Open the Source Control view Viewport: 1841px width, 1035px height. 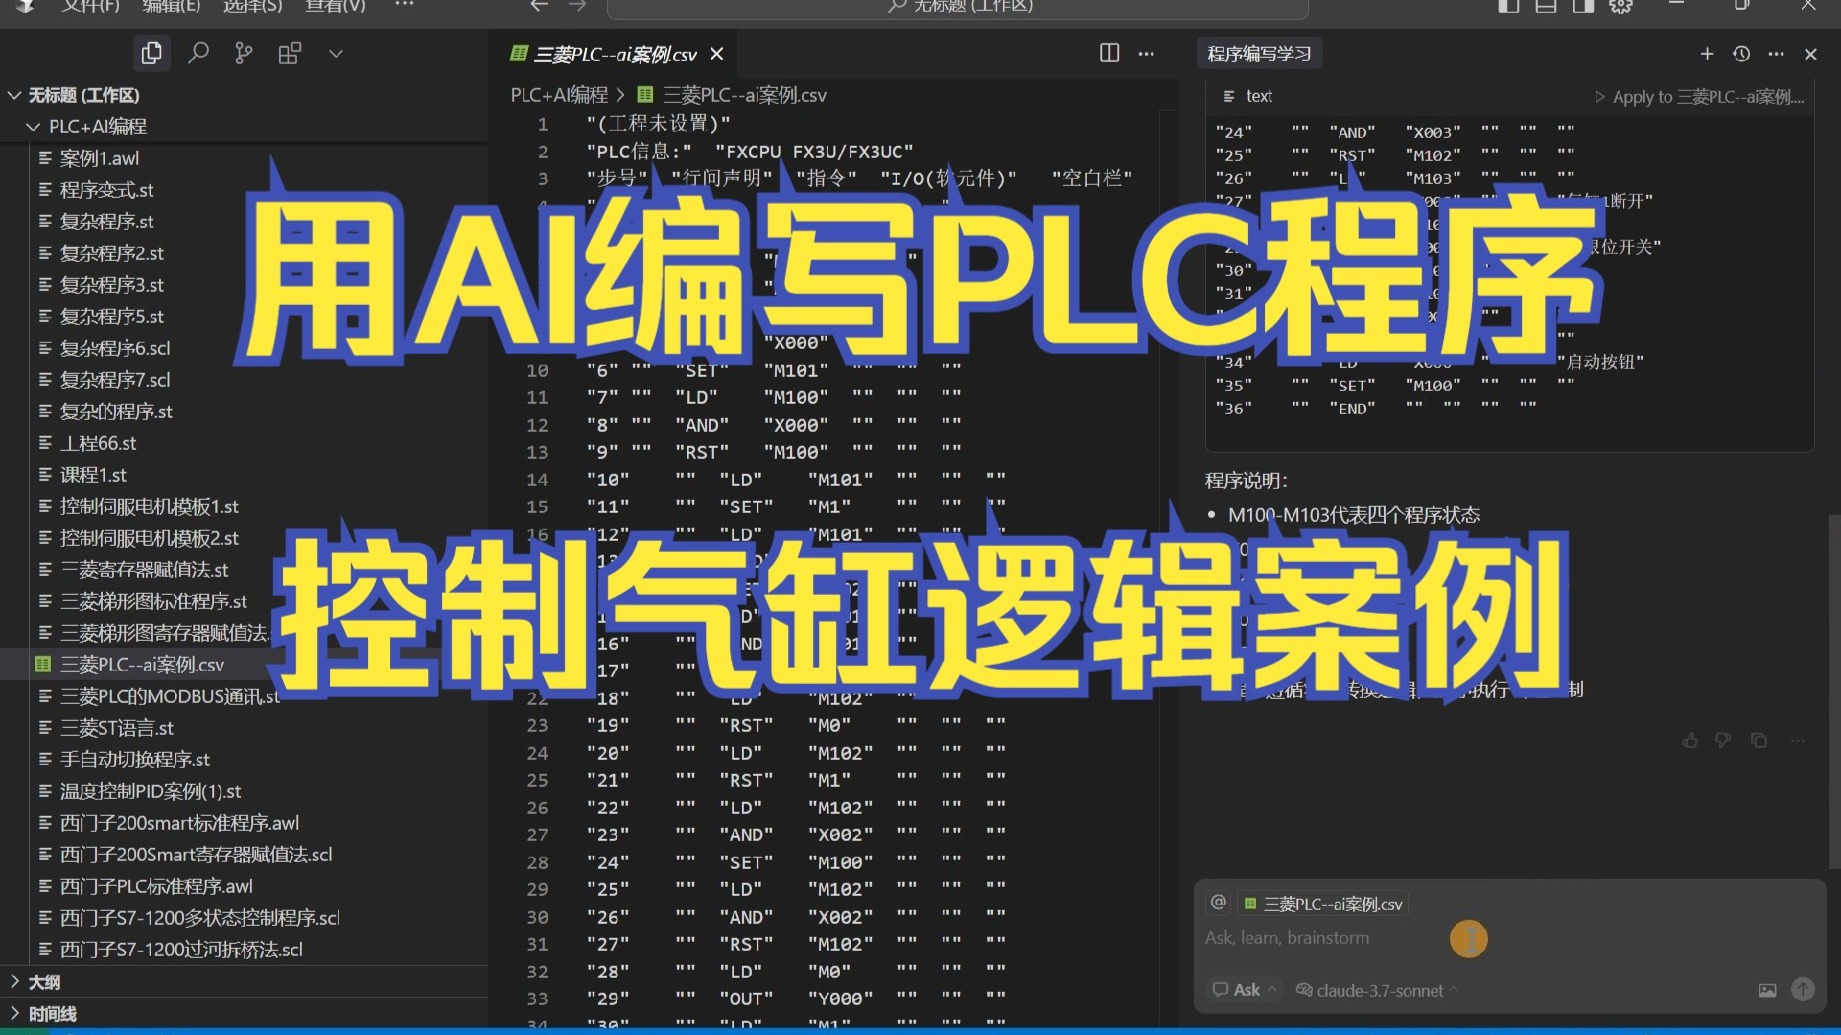tap(243, 53)
